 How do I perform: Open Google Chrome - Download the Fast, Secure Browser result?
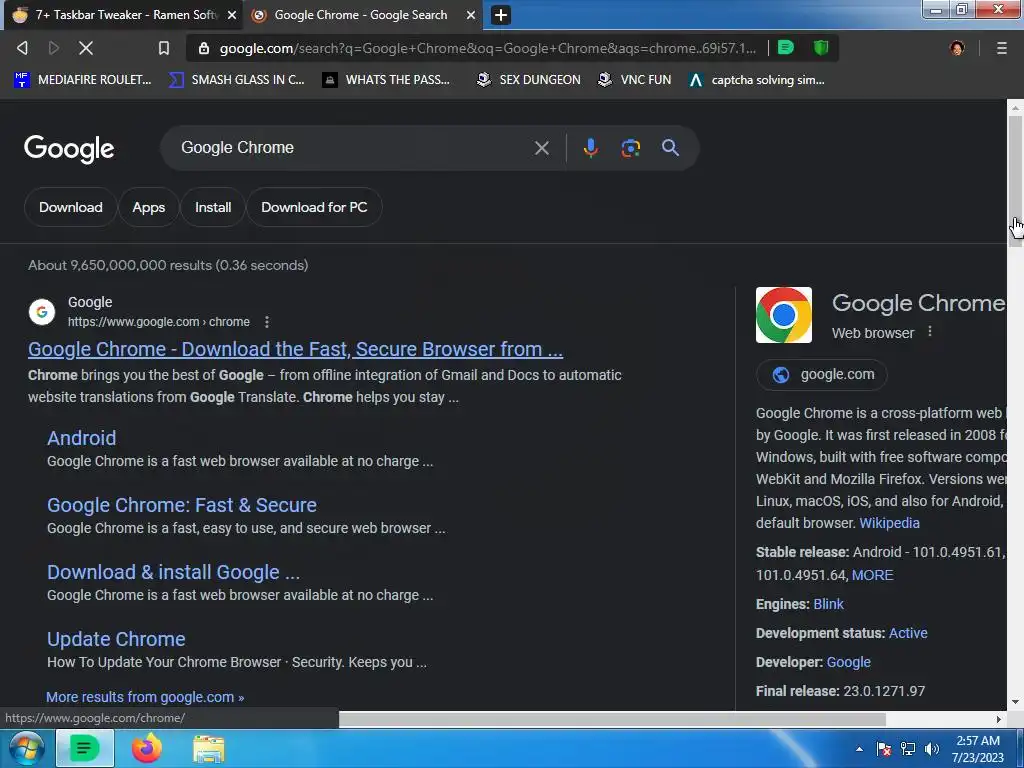click(295, 349)
